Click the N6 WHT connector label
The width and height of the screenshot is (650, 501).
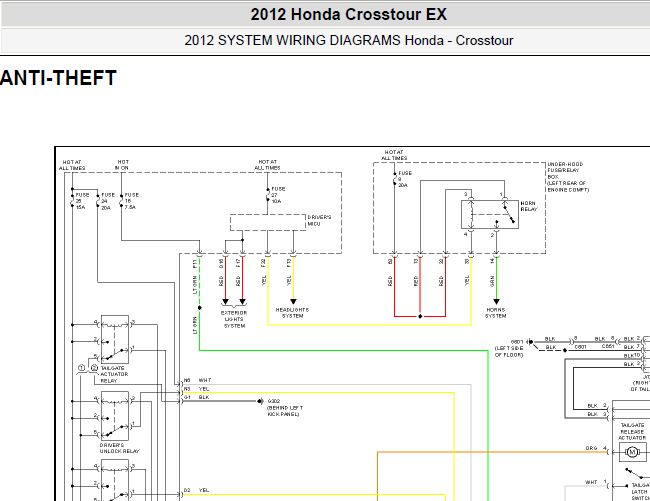197,380
